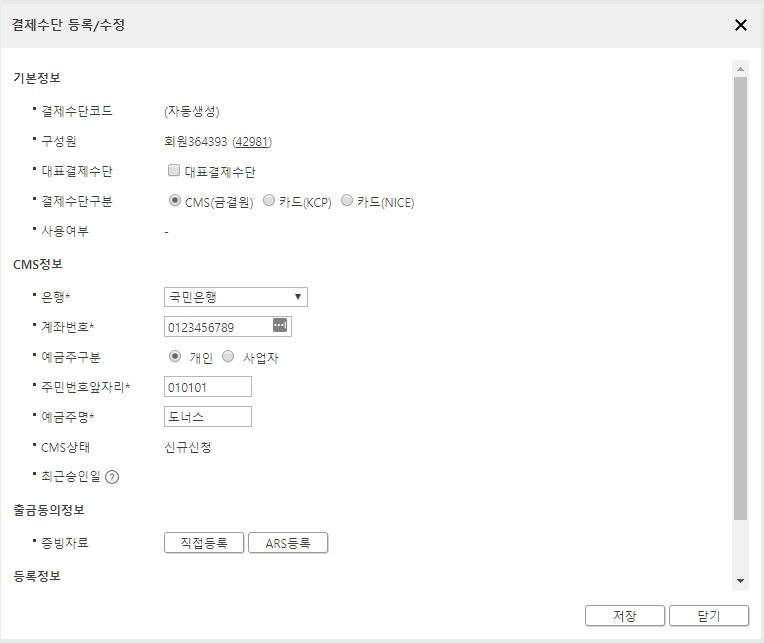Check the 대표결제수단 checkbox
The height and width of the screenshot is (643, 764).
click(174, 170)
